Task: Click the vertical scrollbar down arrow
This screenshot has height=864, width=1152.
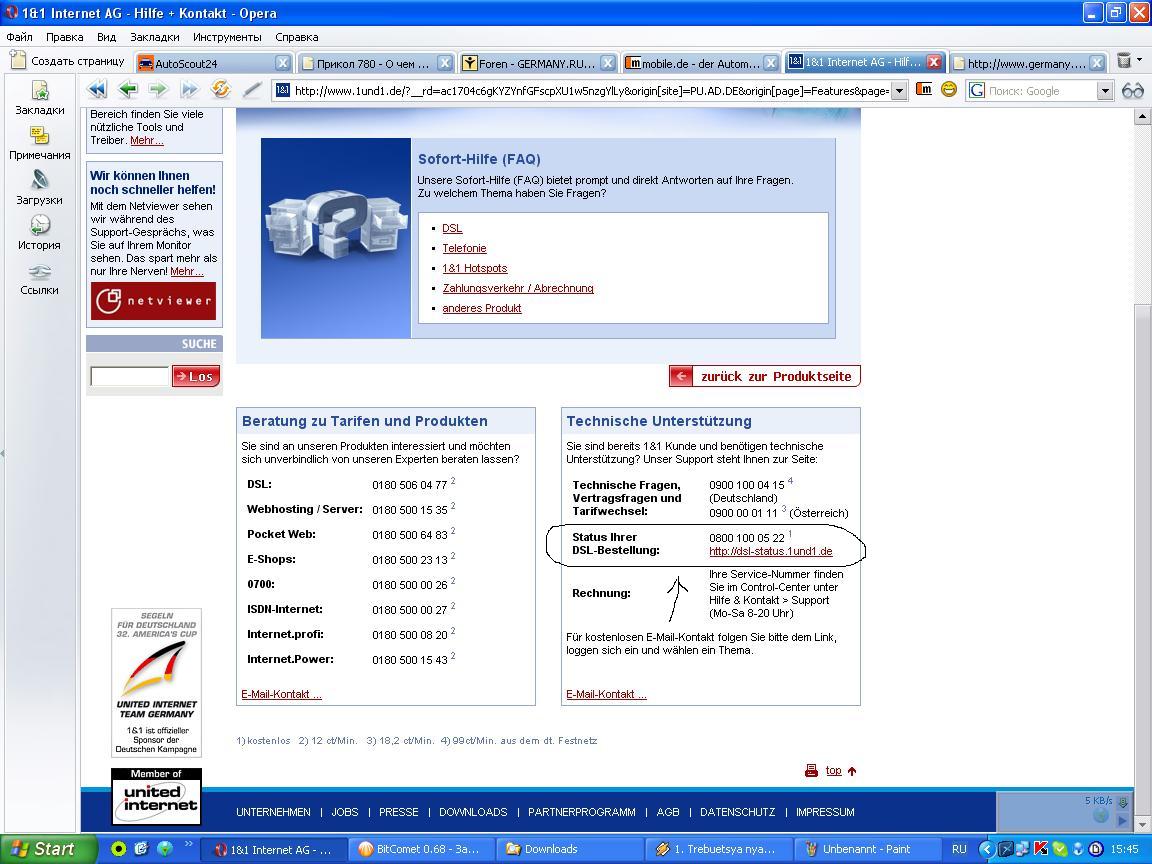Action: (x=1142, y=825)
